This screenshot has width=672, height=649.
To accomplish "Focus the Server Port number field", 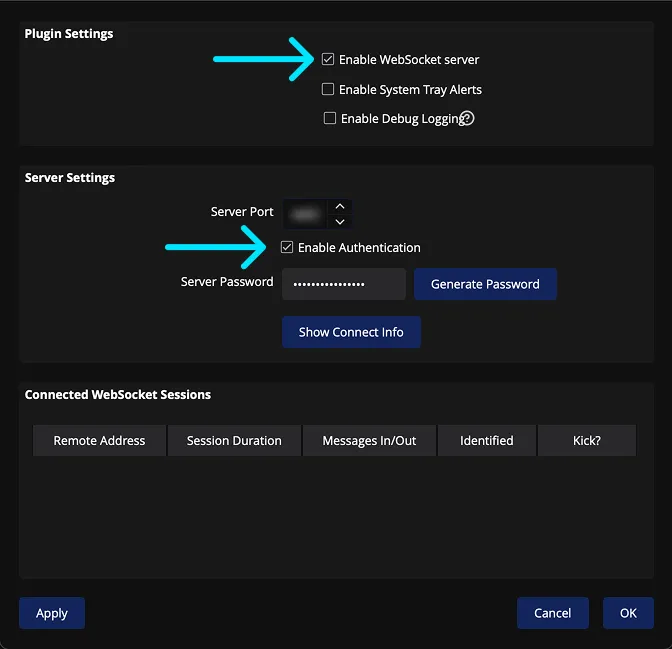I will [306, 214].
